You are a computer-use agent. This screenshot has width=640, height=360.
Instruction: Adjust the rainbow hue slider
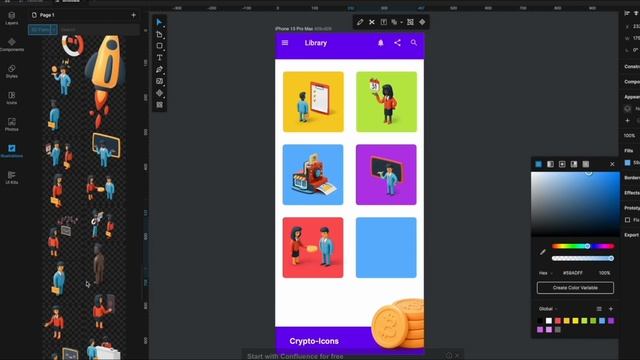click(583, 246)
